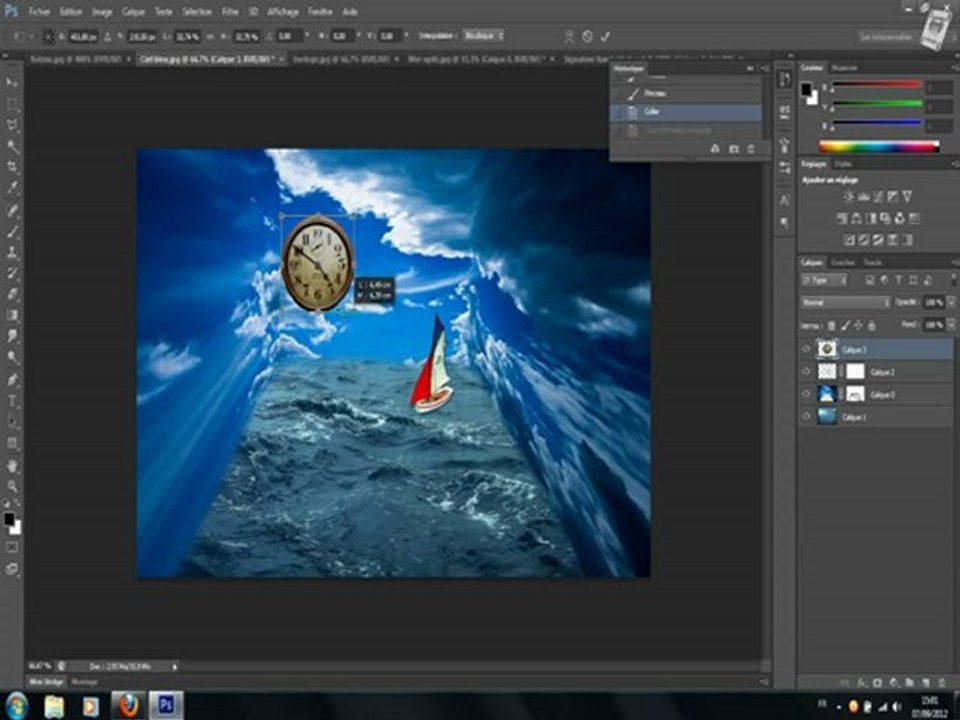Select the Eyedropper tool
960x720 pixels.
pyautogui.click(x=12, y=187)
